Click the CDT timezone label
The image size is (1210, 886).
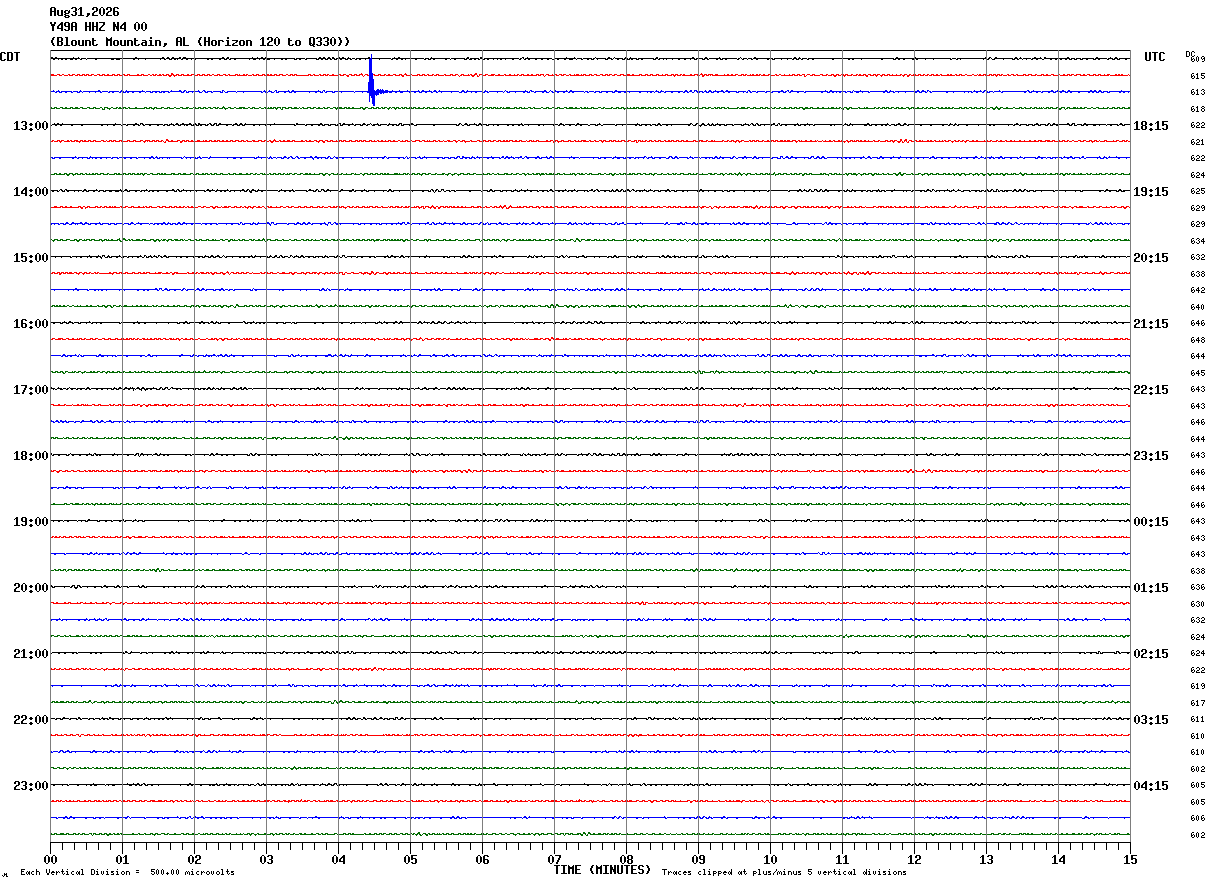pos(10,57)
